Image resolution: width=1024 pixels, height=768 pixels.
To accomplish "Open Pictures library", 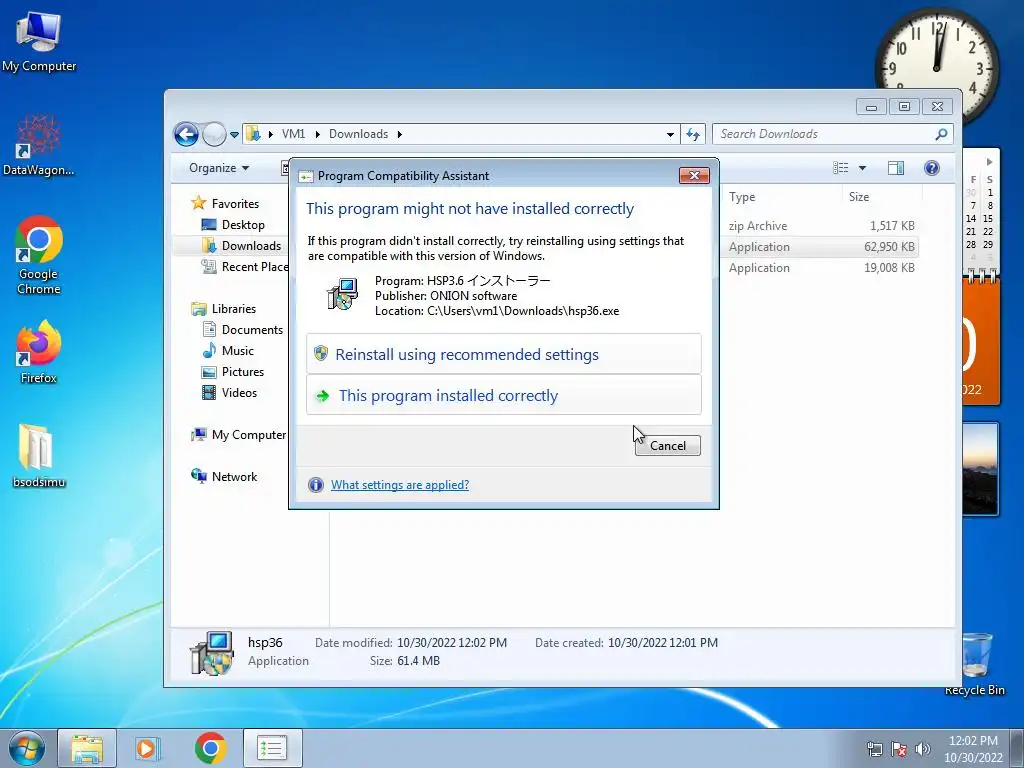I will pos(243,372).
